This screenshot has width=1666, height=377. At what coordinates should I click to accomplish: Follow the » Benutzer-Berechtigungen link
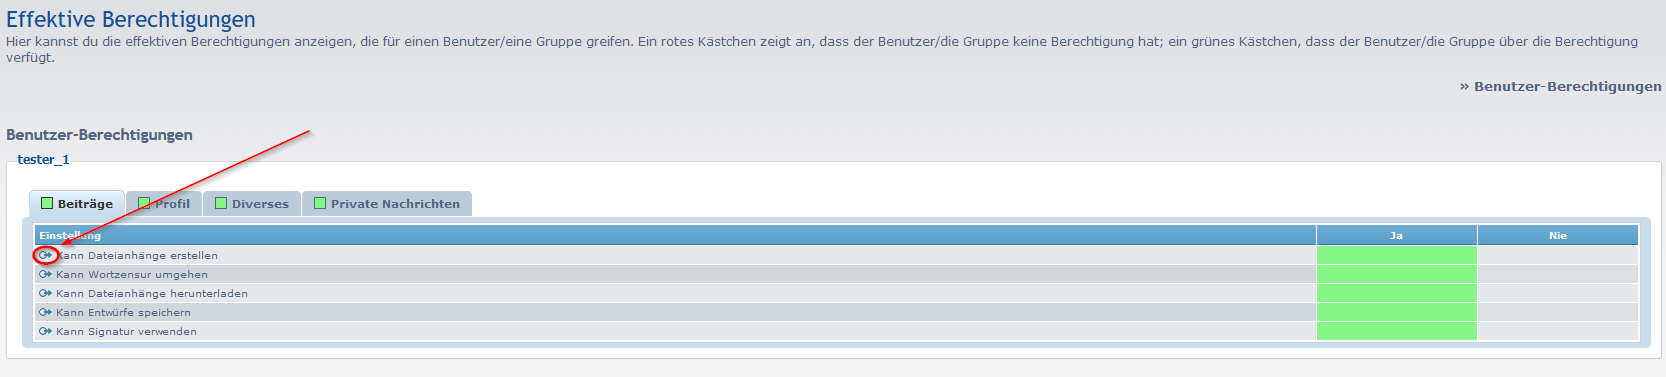(1560, 86)
